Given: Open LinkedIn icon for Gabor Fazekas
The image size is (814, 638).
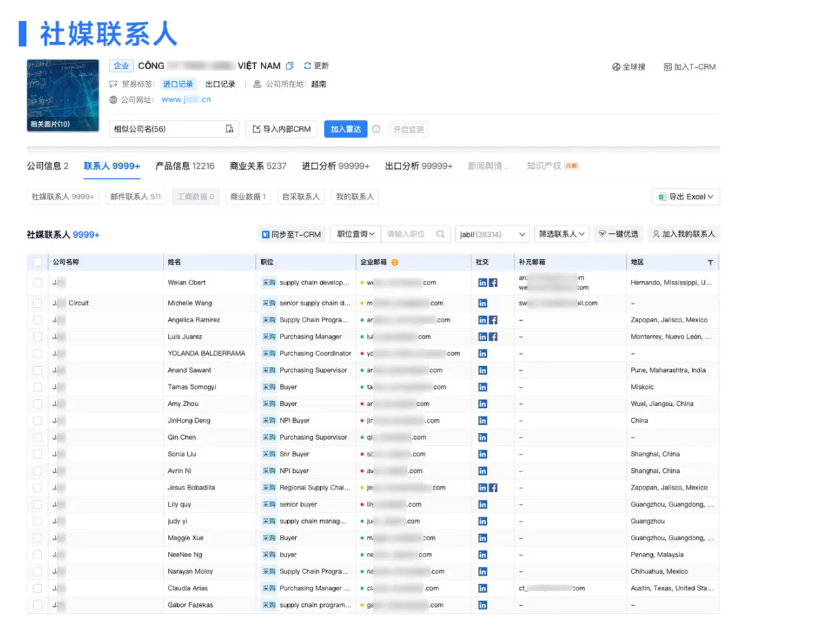Looking at the screenshot, I should point(482,605).
